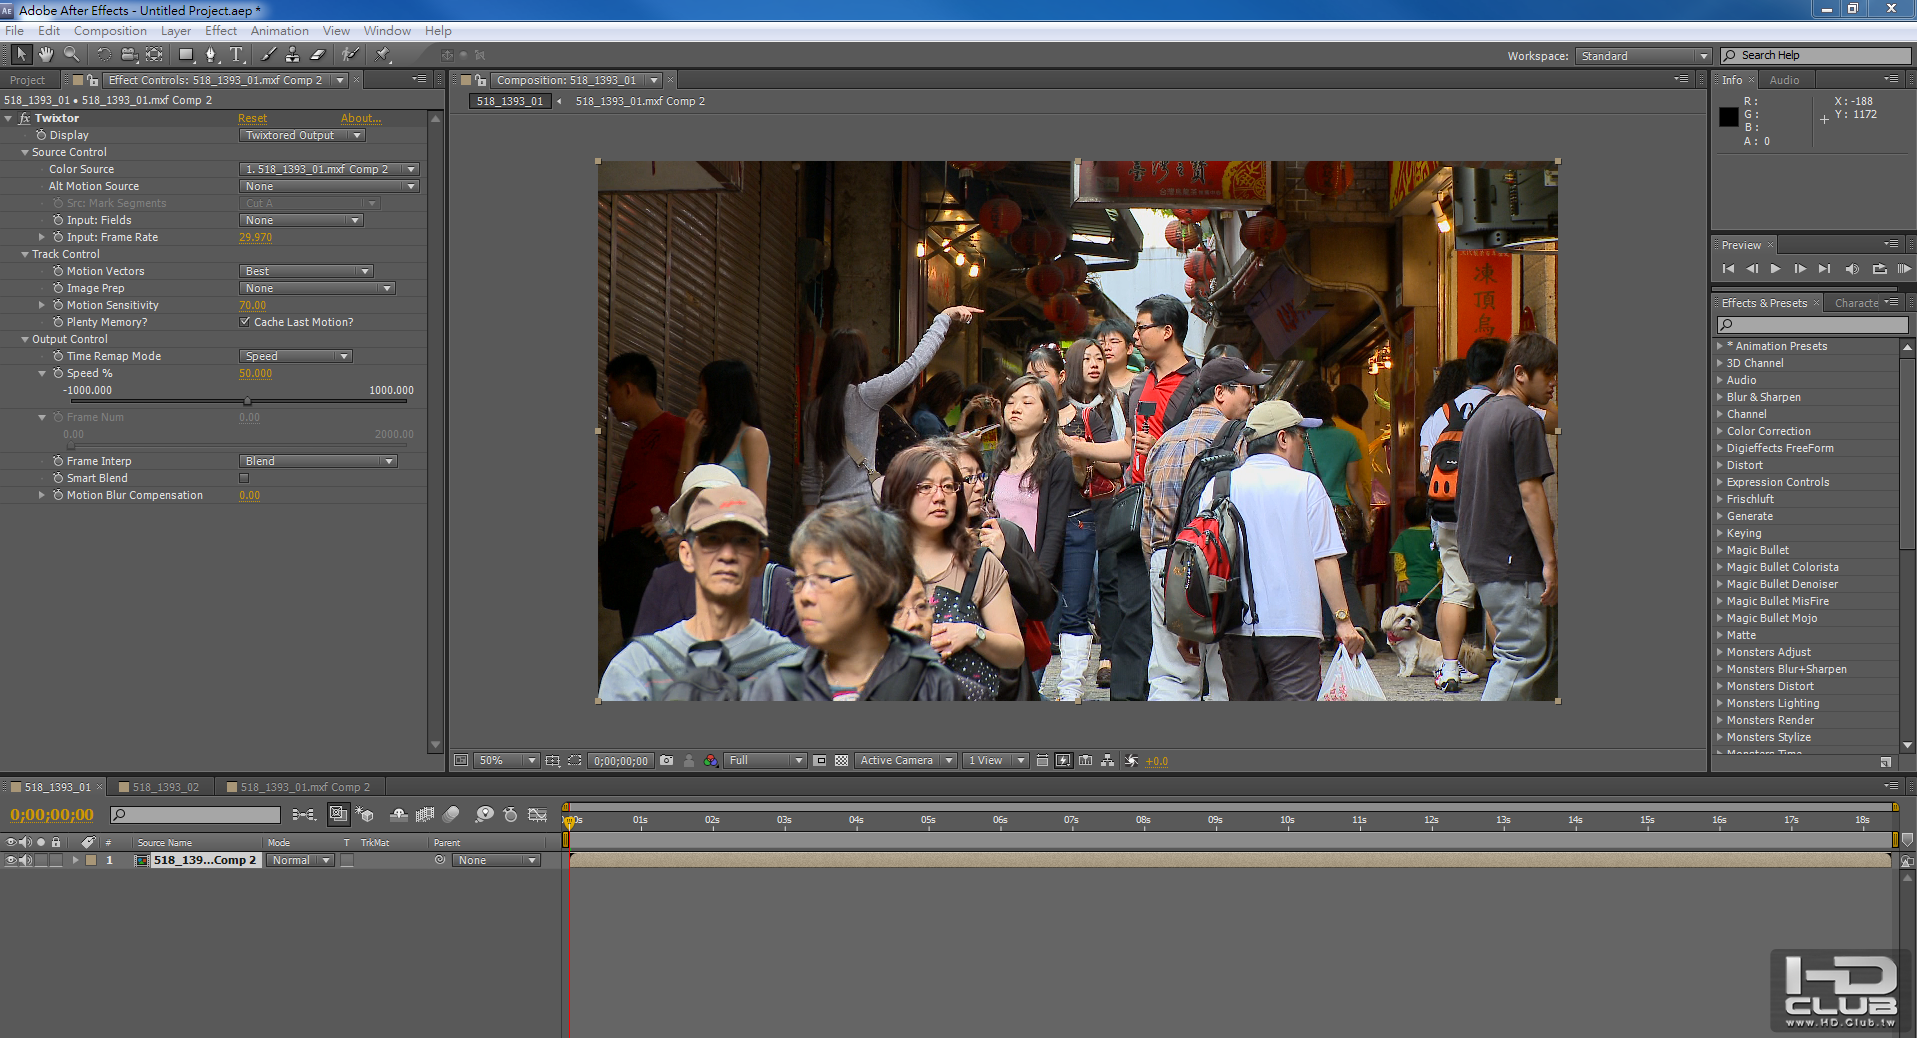Enable the Smart Blend checkbox

(x=244, y=478)
